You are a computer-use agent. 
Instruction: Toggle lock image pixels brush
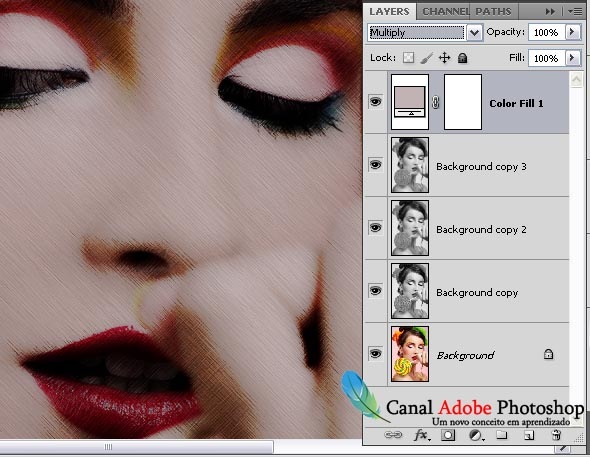426,58
